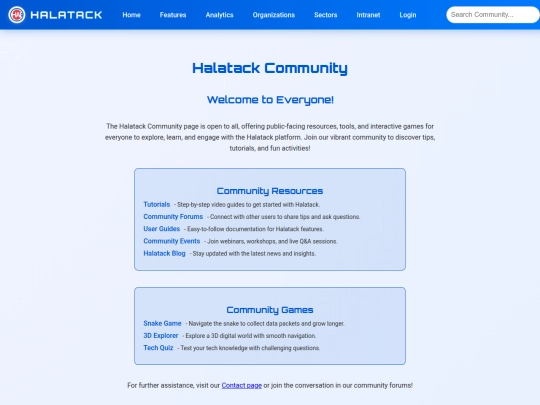Click the Login nav item
The image size is (540, 405).
(408, 15)
